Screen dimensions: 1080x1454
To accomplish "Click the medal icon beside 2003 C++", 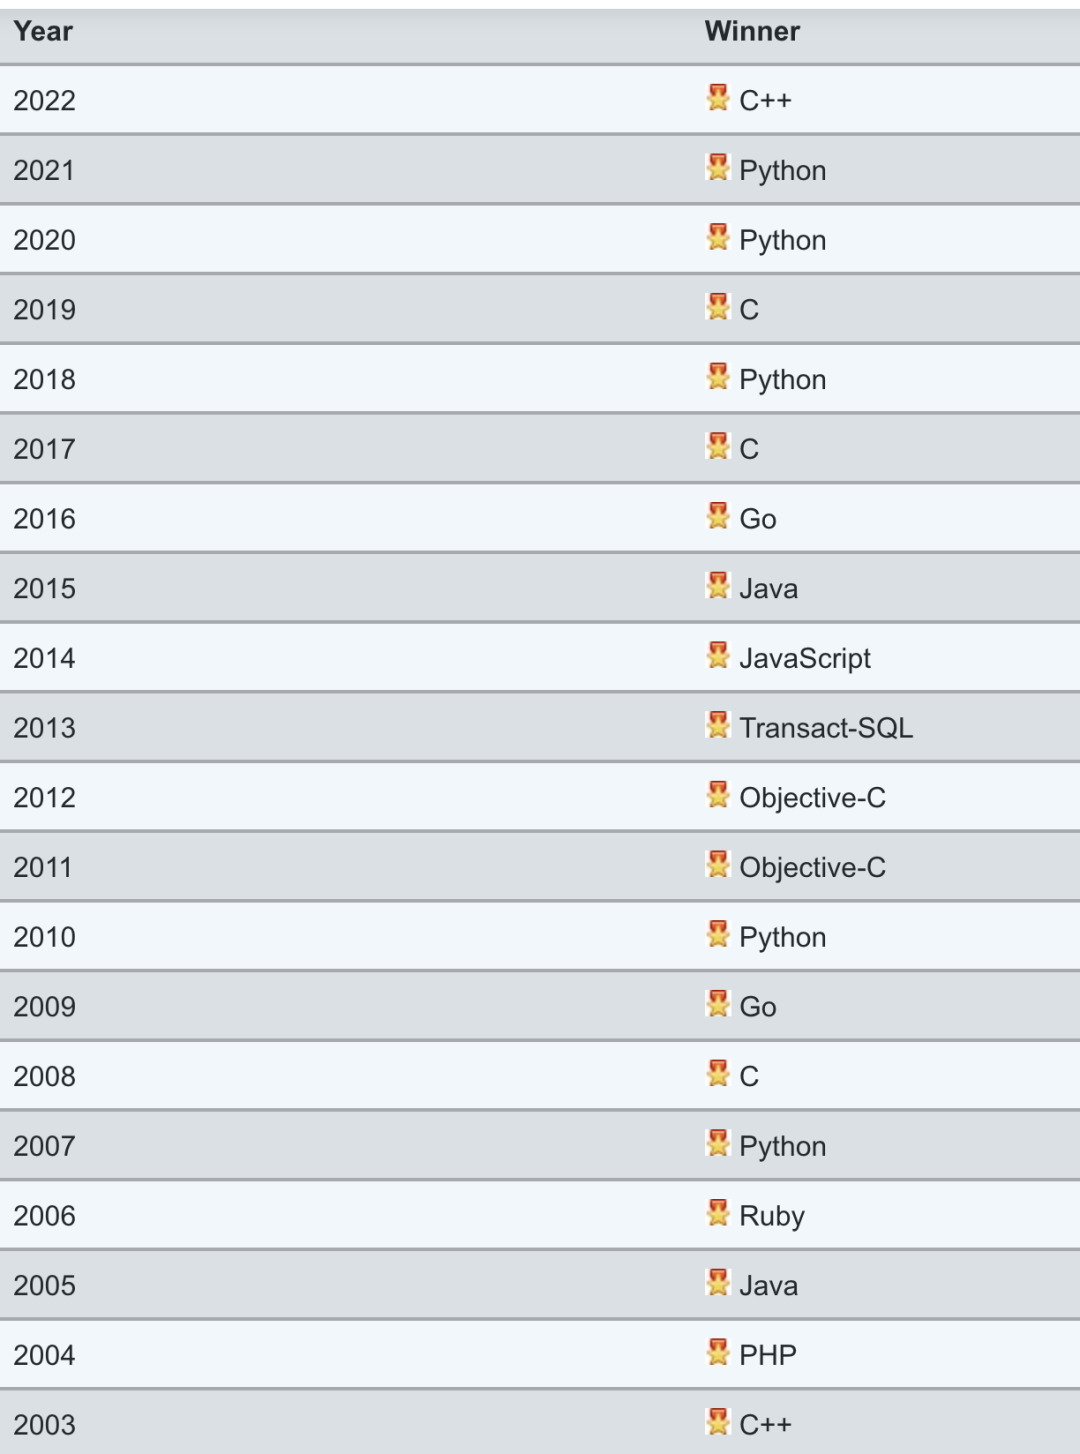I will pos(718,1422).
